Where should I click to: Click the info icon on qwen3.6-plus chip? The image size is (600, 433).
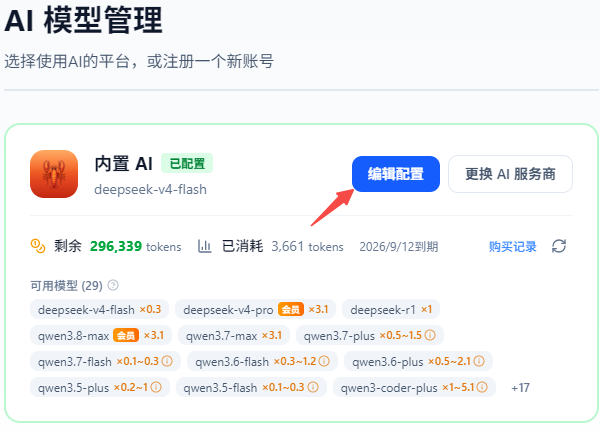pos(479,361)
